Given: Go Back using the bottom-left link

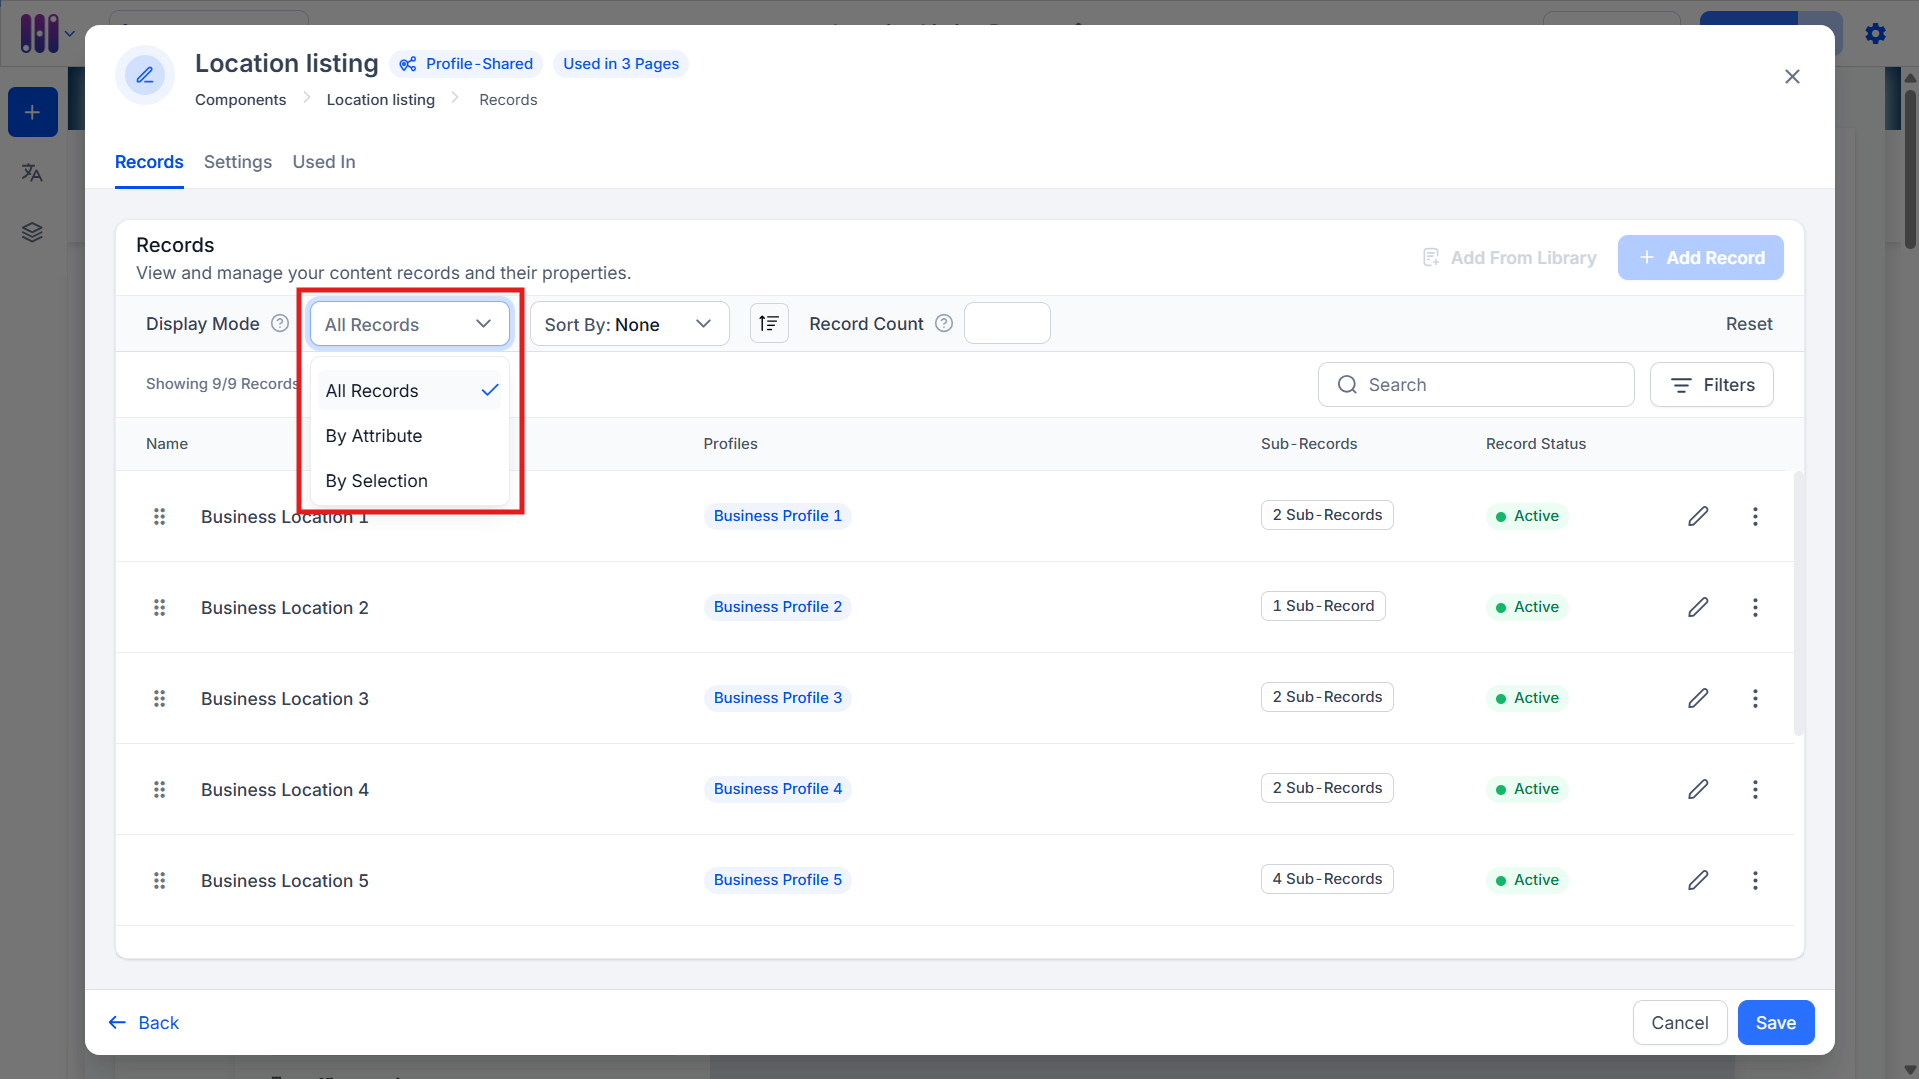Looking at the screenshot, I should click(144, 1023).
